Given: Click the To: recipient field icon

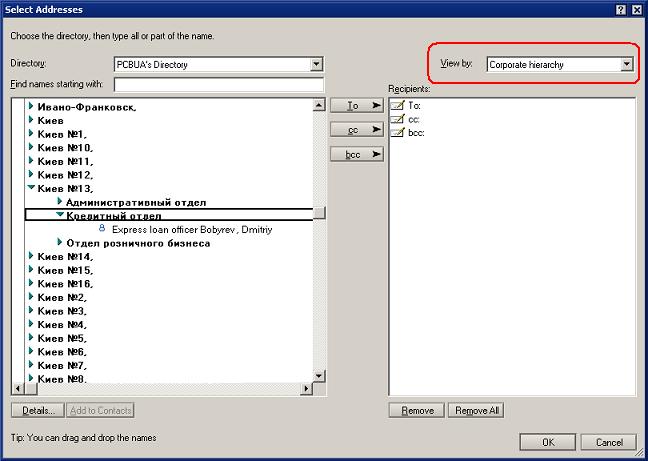Looking at the screenshot, I should tap(398, 105).
